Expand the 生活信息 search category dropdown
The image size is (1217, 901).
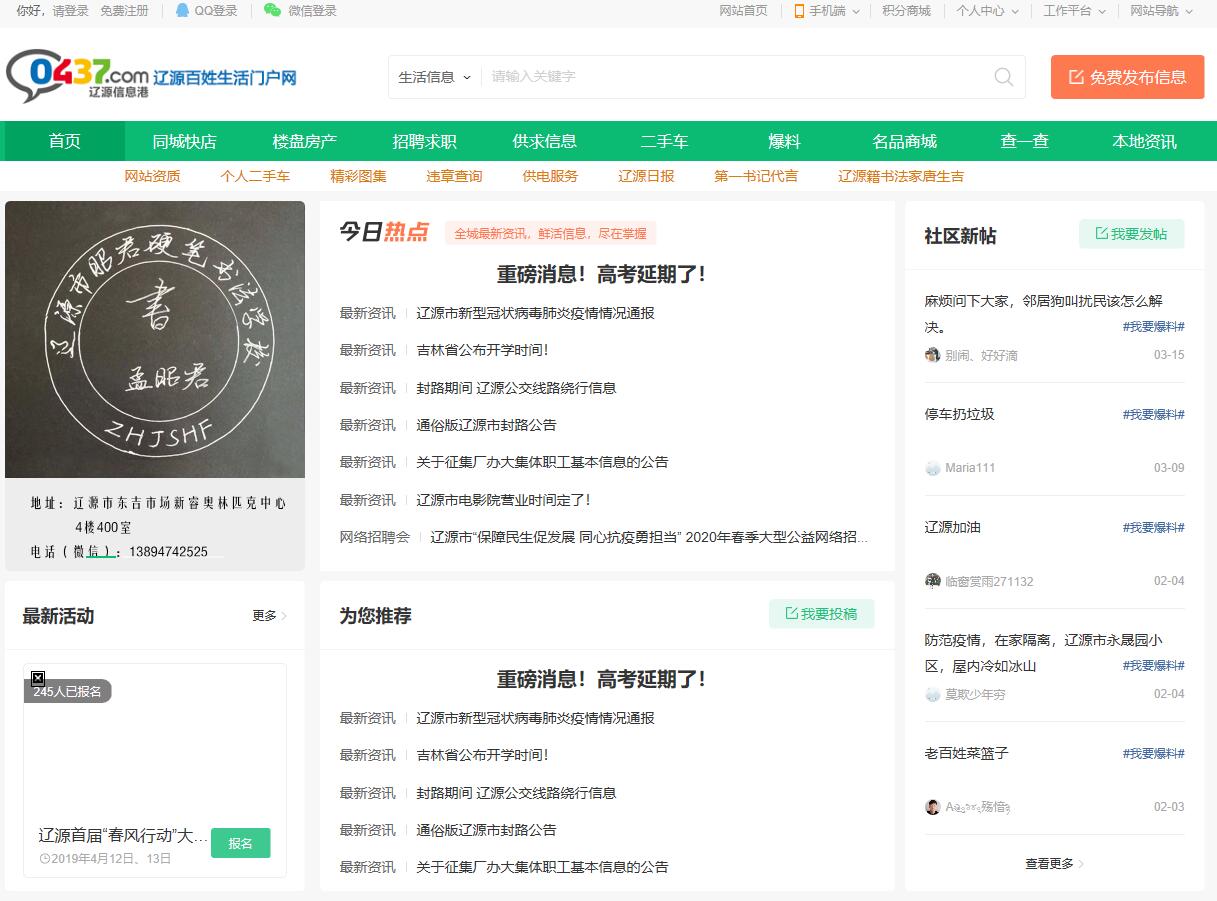click(434, 77)
